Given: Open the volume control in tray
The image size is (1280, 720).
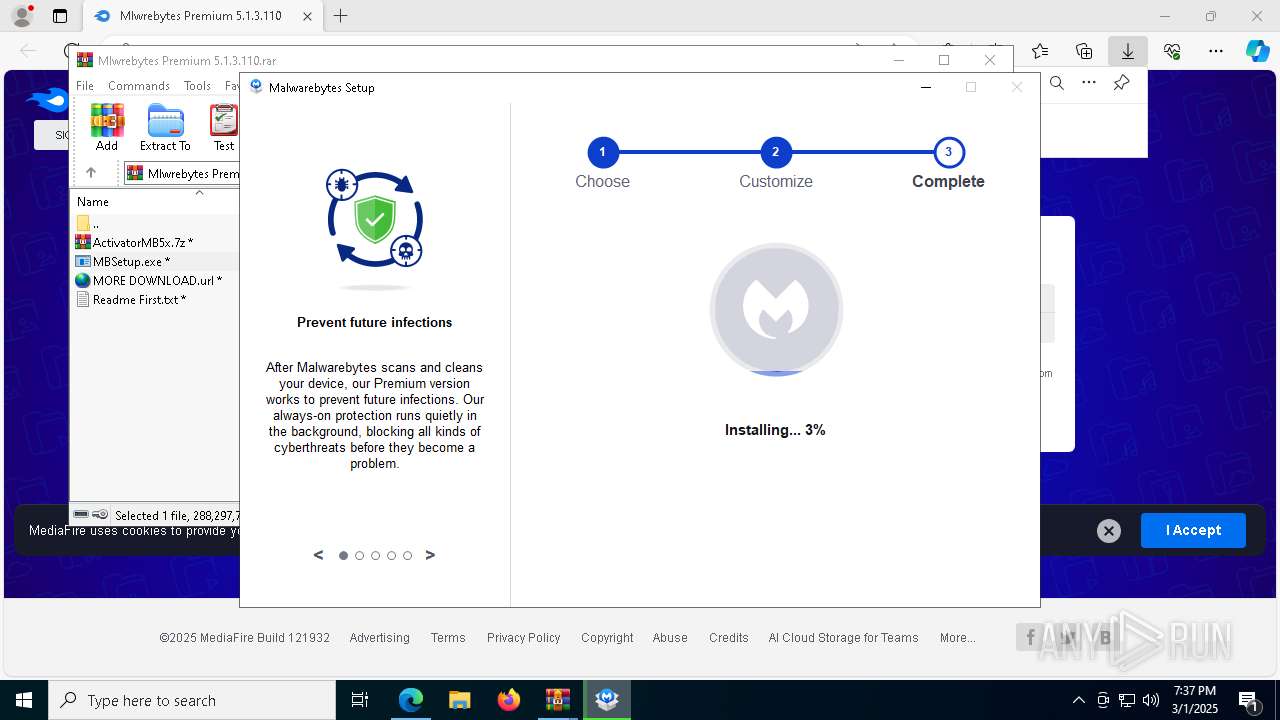Looking at the screenshot, I should point(1150,700).
